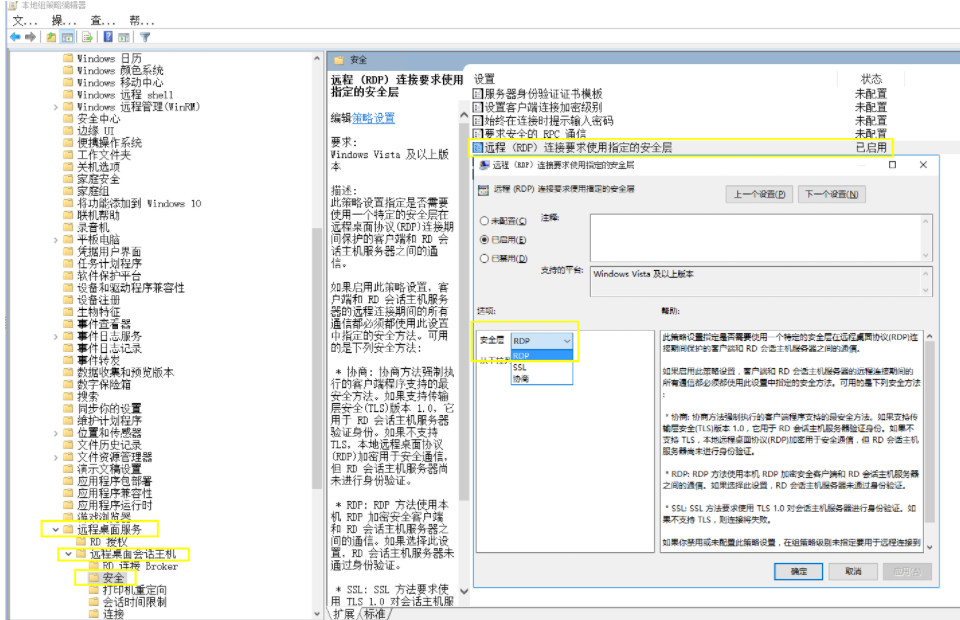The image size is (960, 620).
Task: Click the filter funnel toolbar icon
Action: click(x=145, y=37)
